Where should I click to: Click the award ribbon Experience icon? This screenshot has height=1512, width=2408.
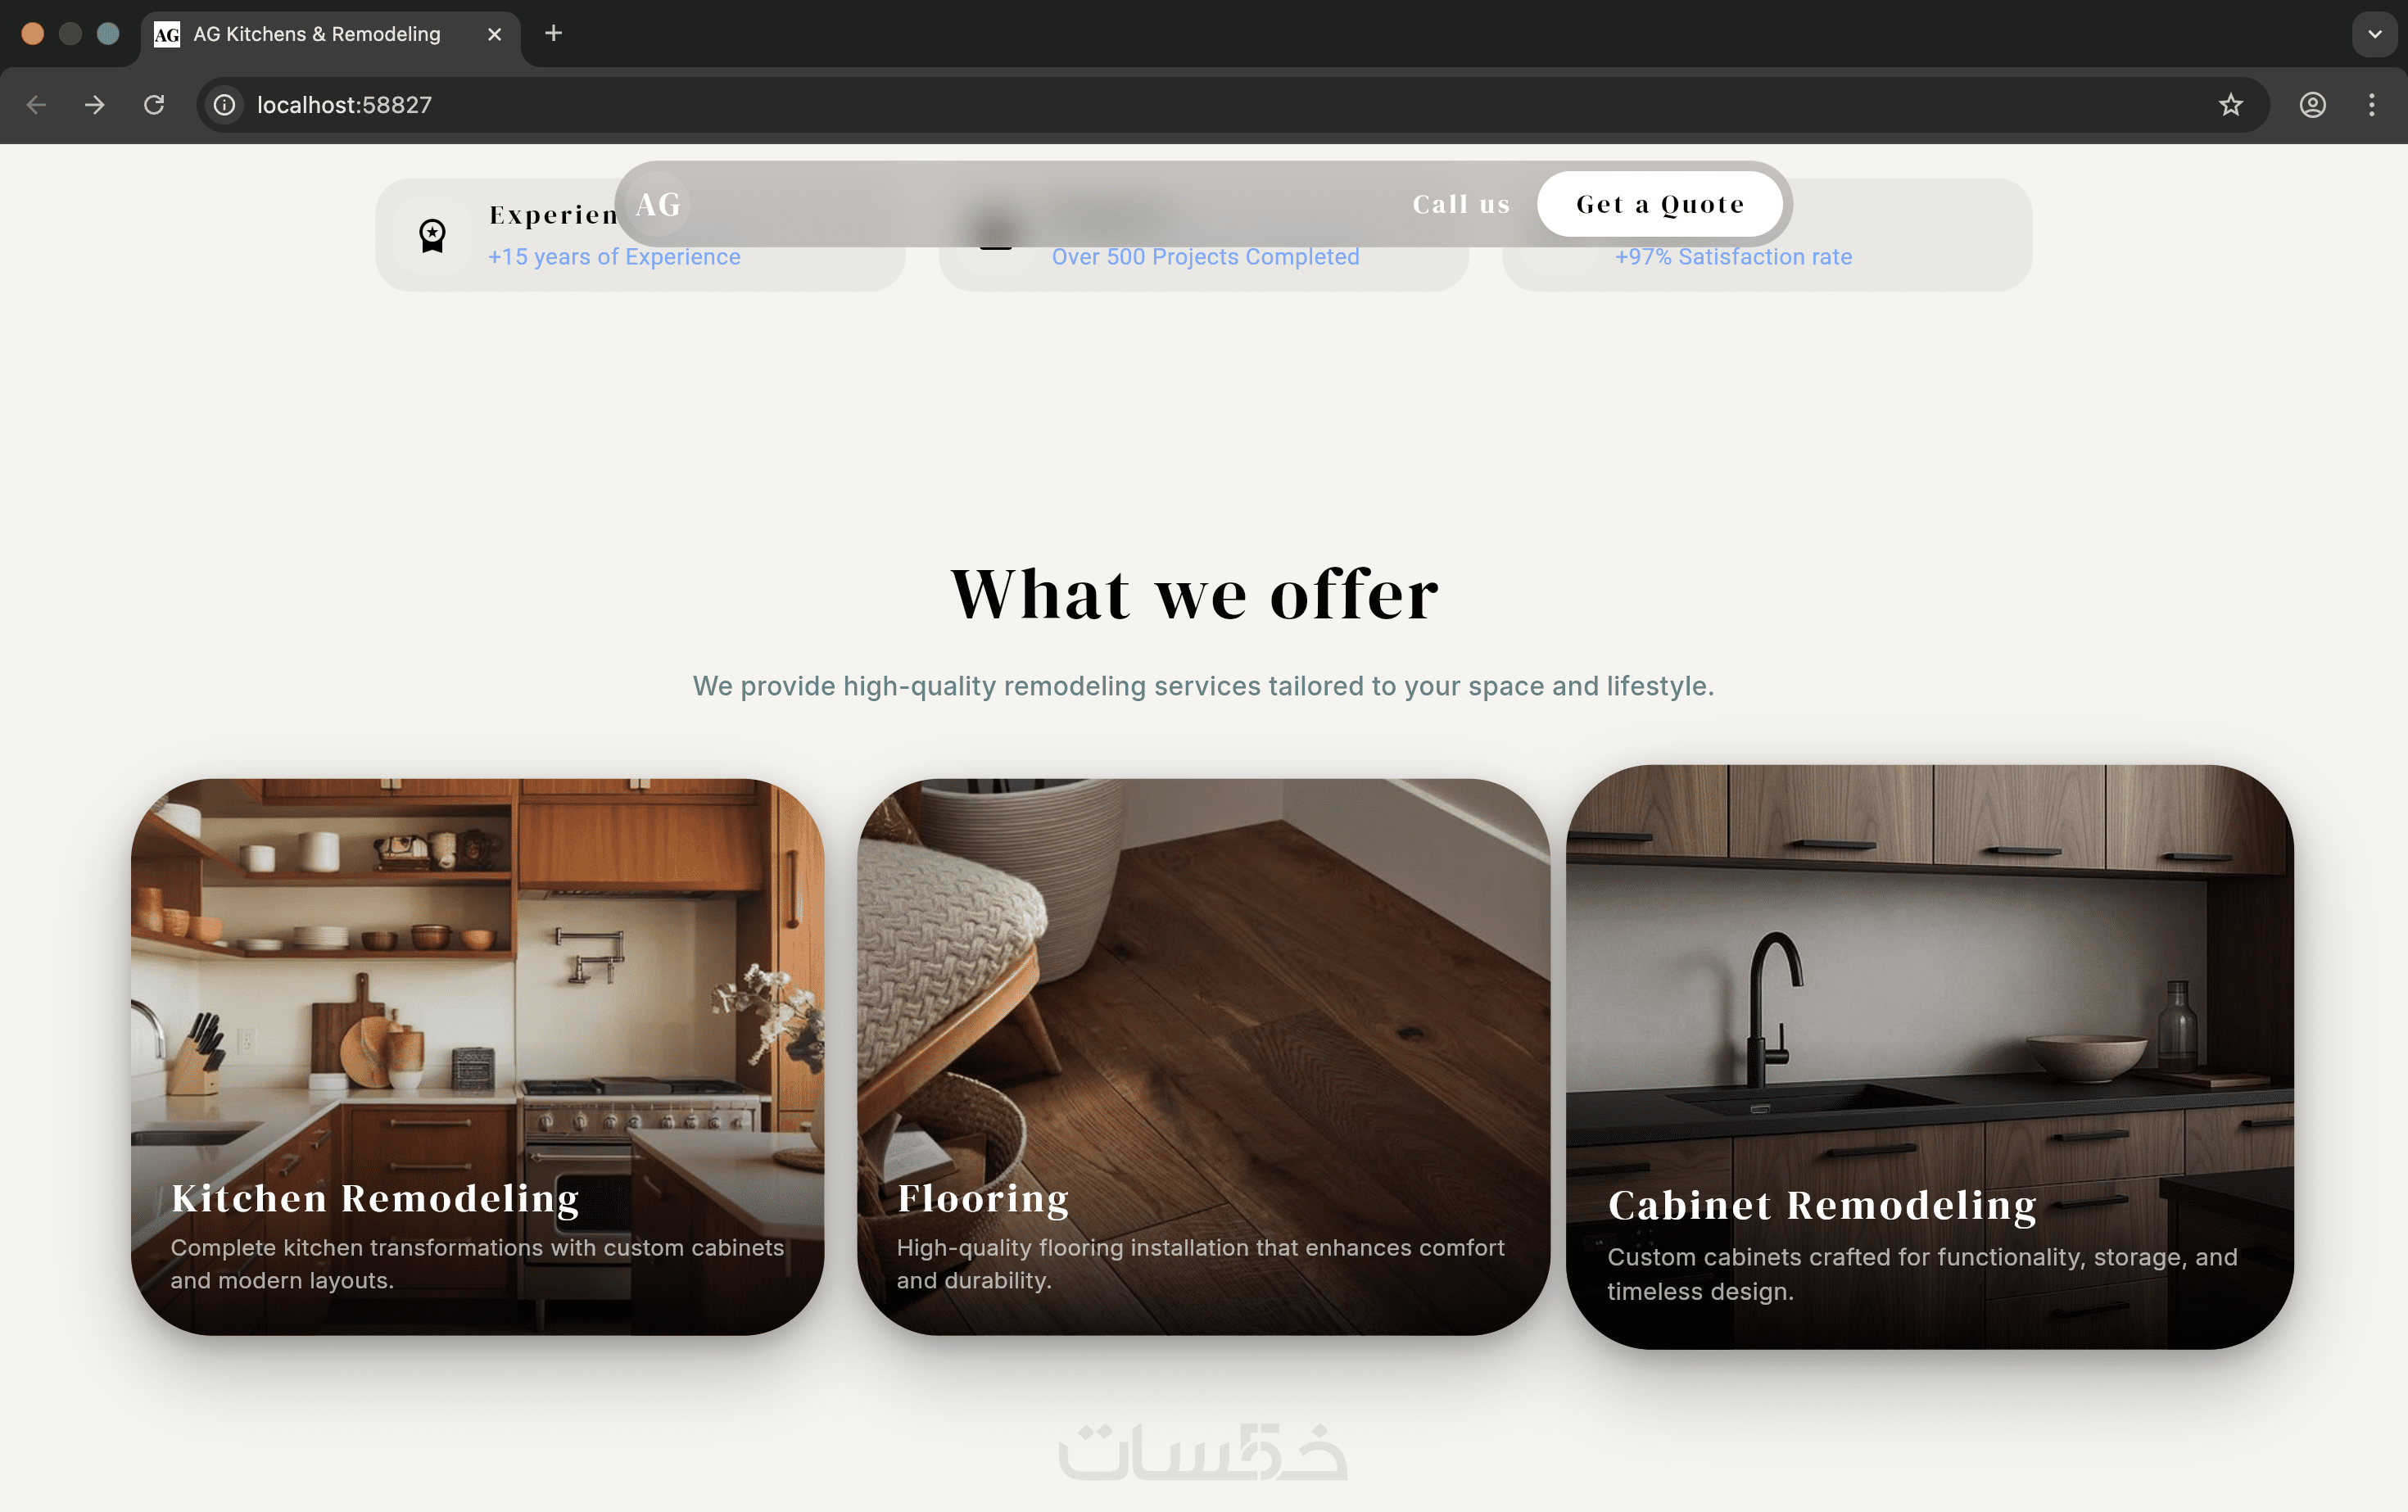432,236
